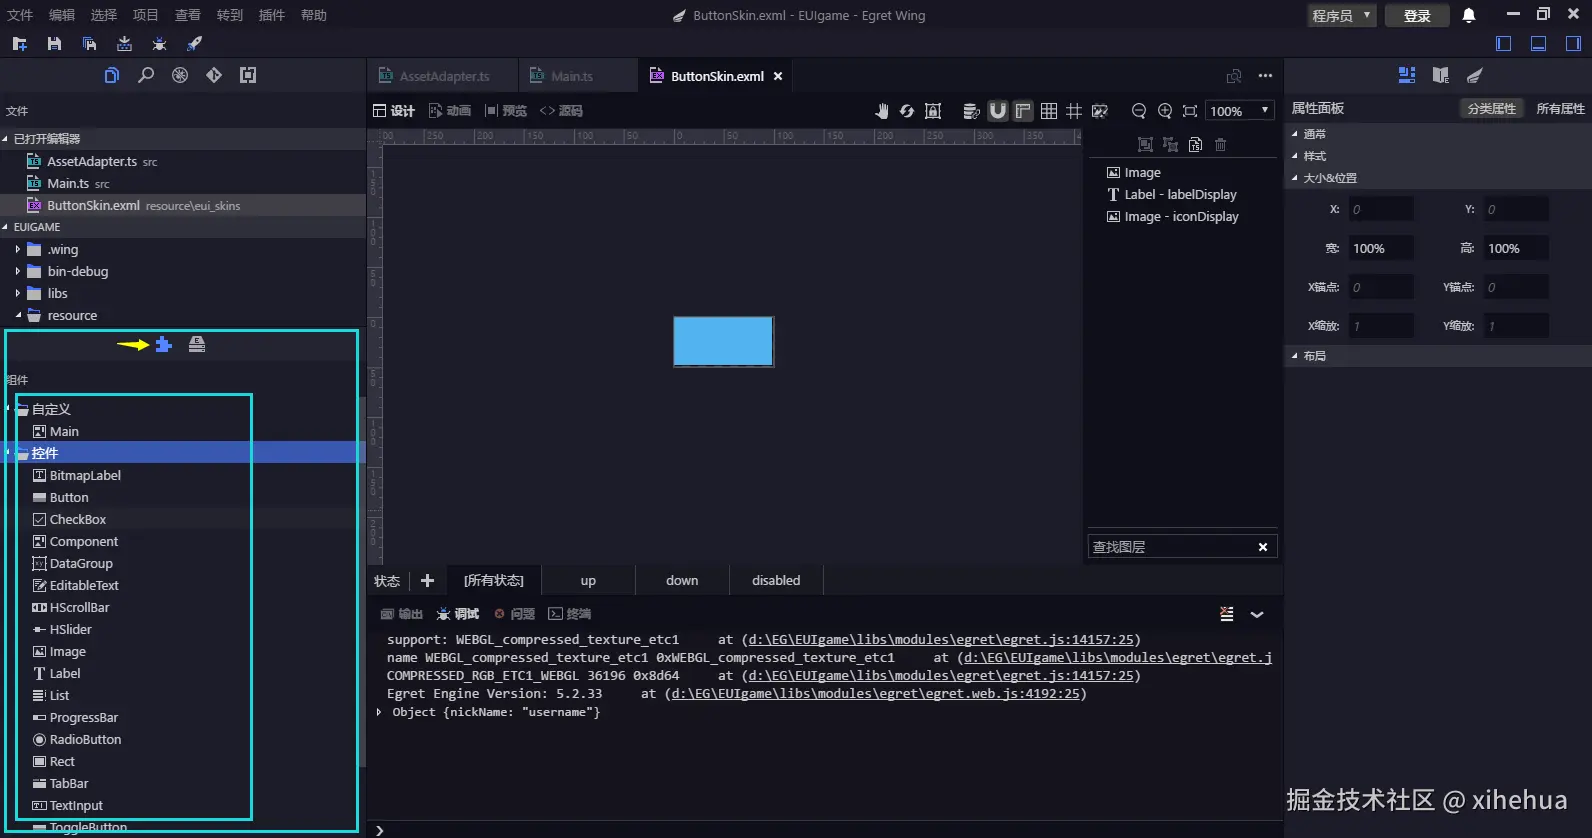Open the 100% zoom level dropdown
1592x838 pixels.
[1240, 111]
